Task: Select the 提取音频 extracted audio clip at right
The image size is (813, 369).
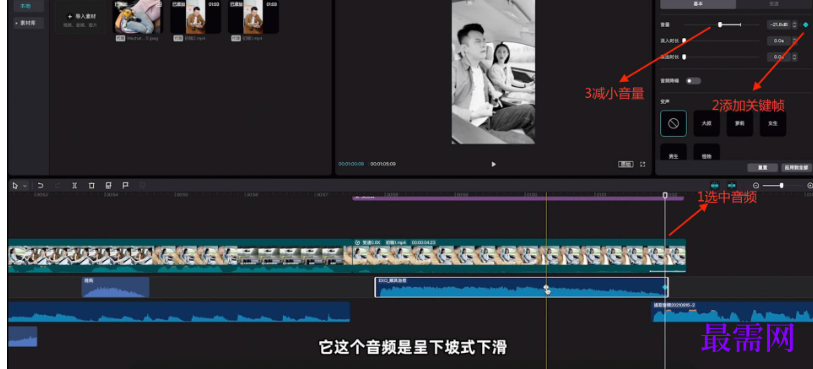Action: pyautogui.click(x=732, y=311)
